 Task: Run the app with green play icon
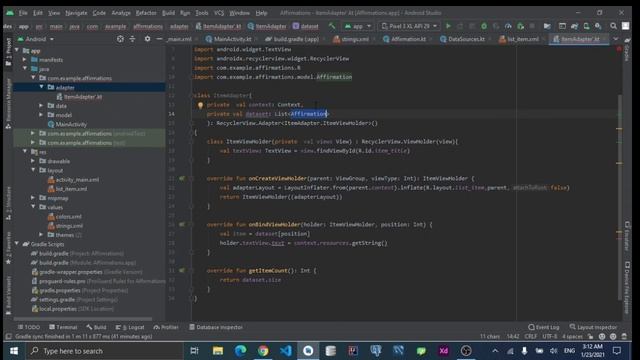(448, 26)
